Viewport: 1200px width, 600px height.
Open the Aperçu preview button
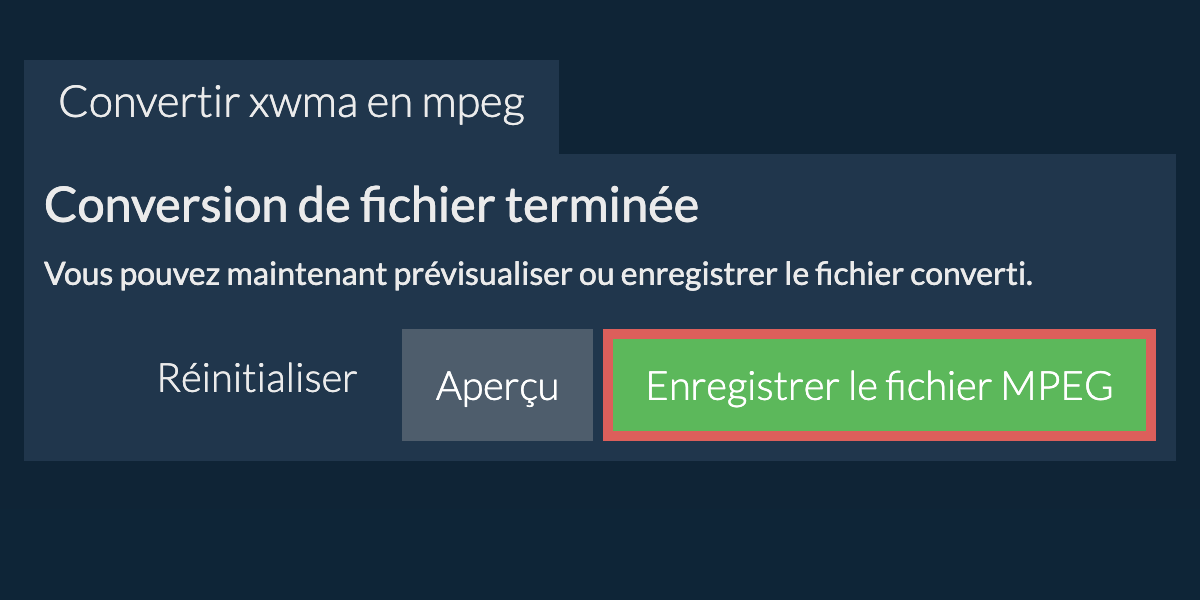tap(497, 385)
